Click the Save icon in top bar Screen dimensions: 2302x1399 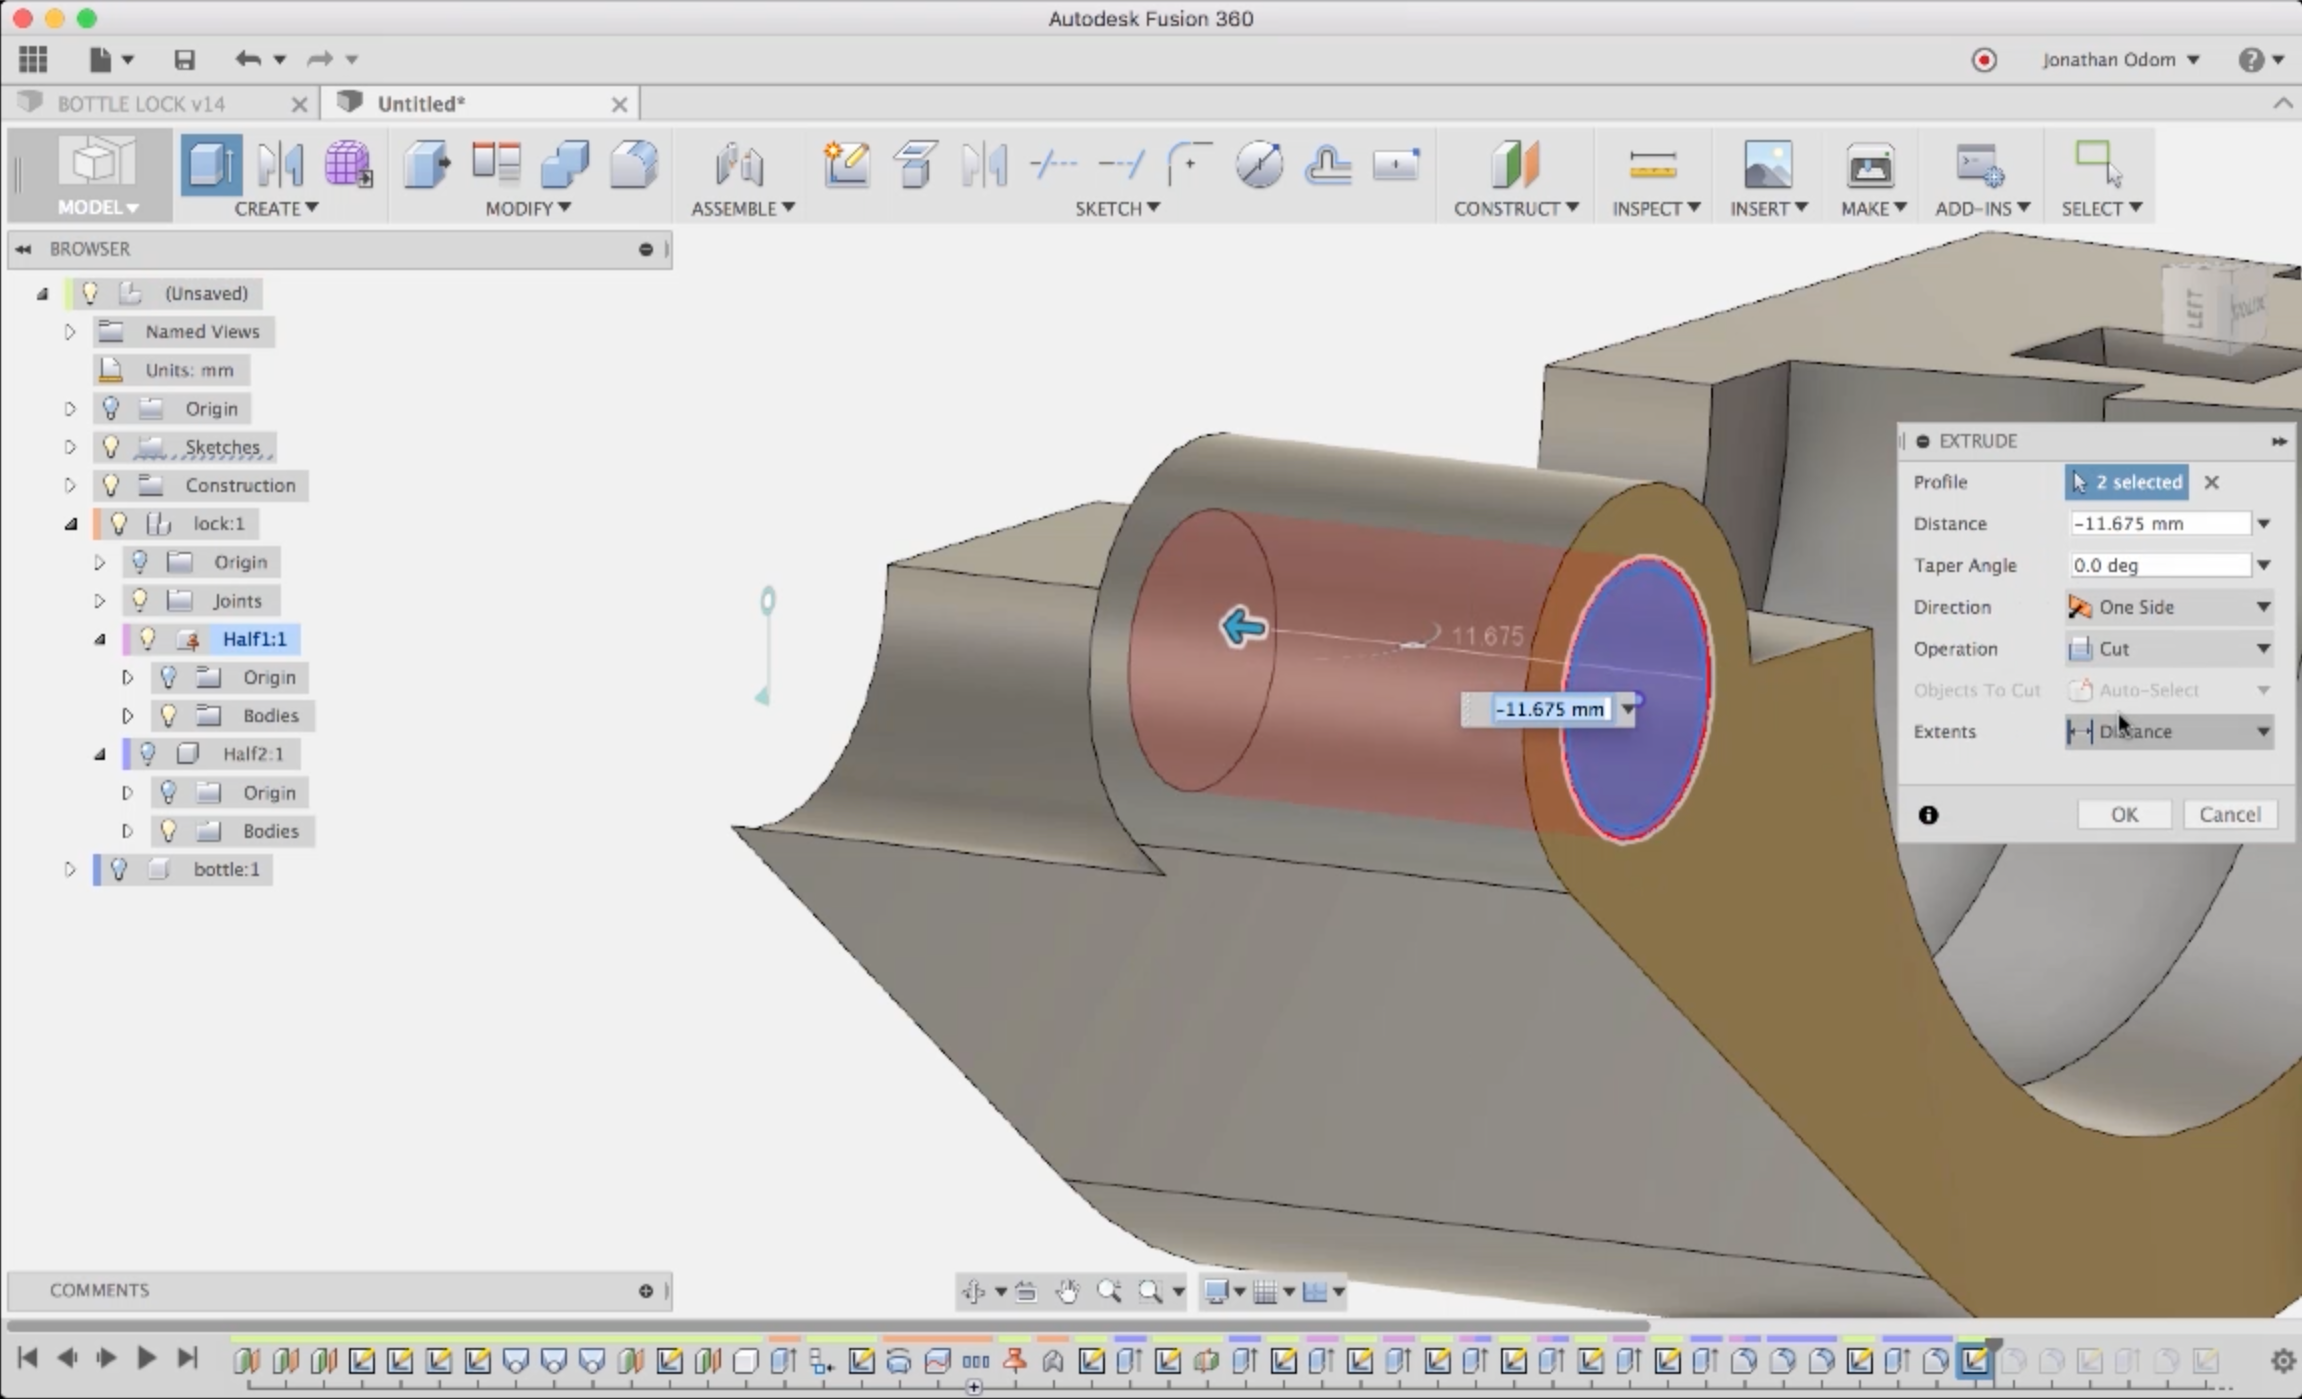[x=184, y=60]
